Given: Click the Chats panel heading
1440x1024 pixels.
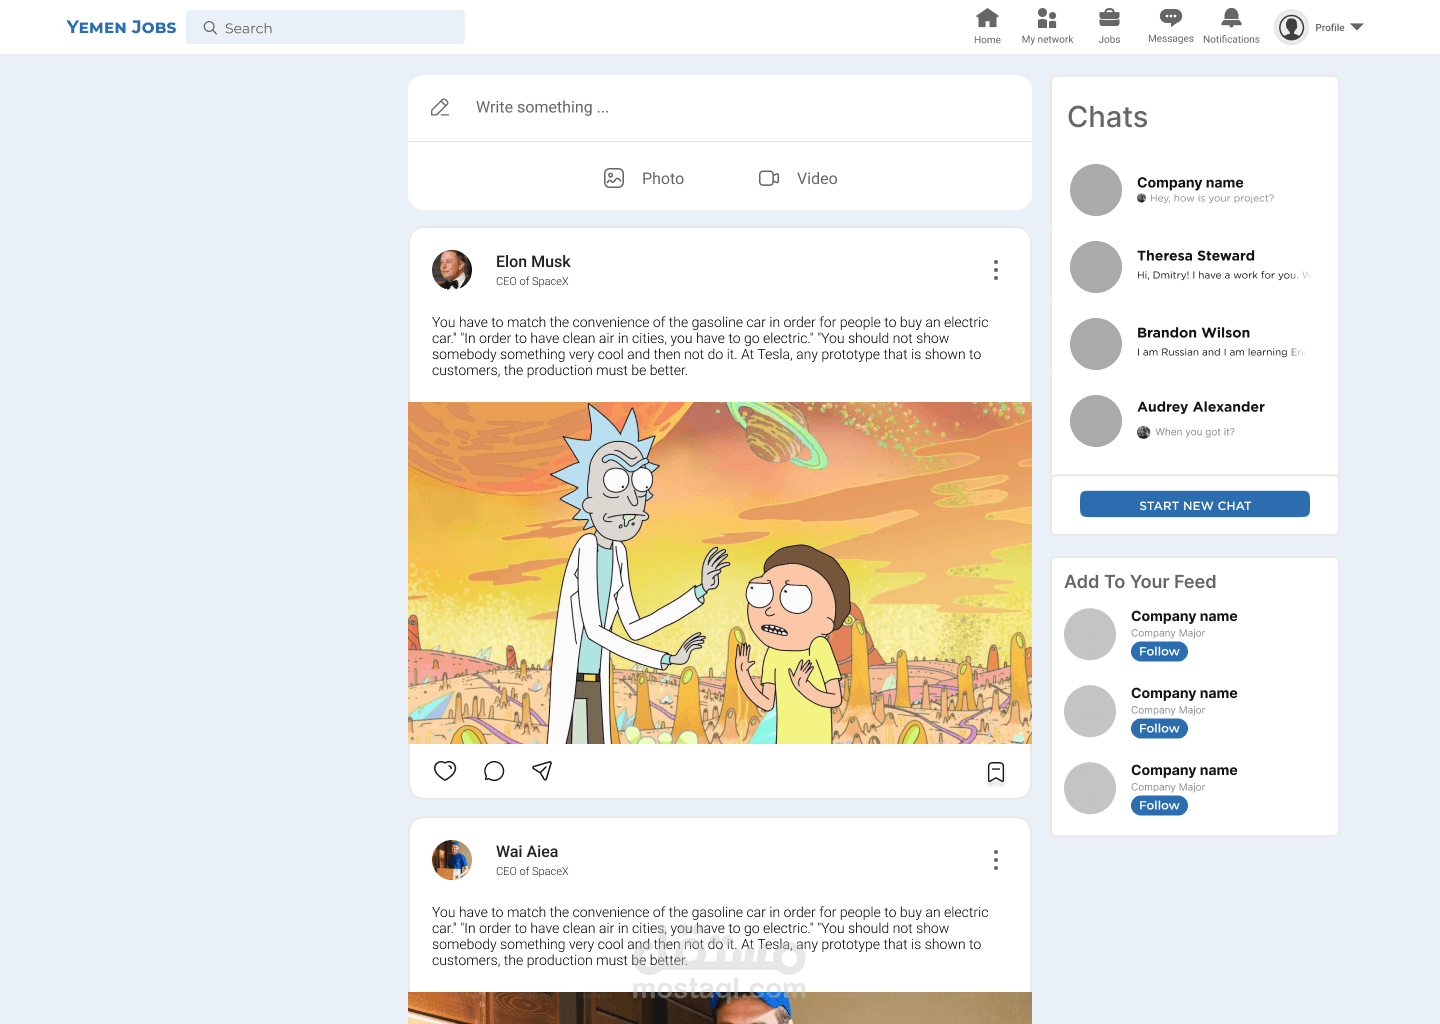Looking at the screenshot, I should click(1107, 117).
